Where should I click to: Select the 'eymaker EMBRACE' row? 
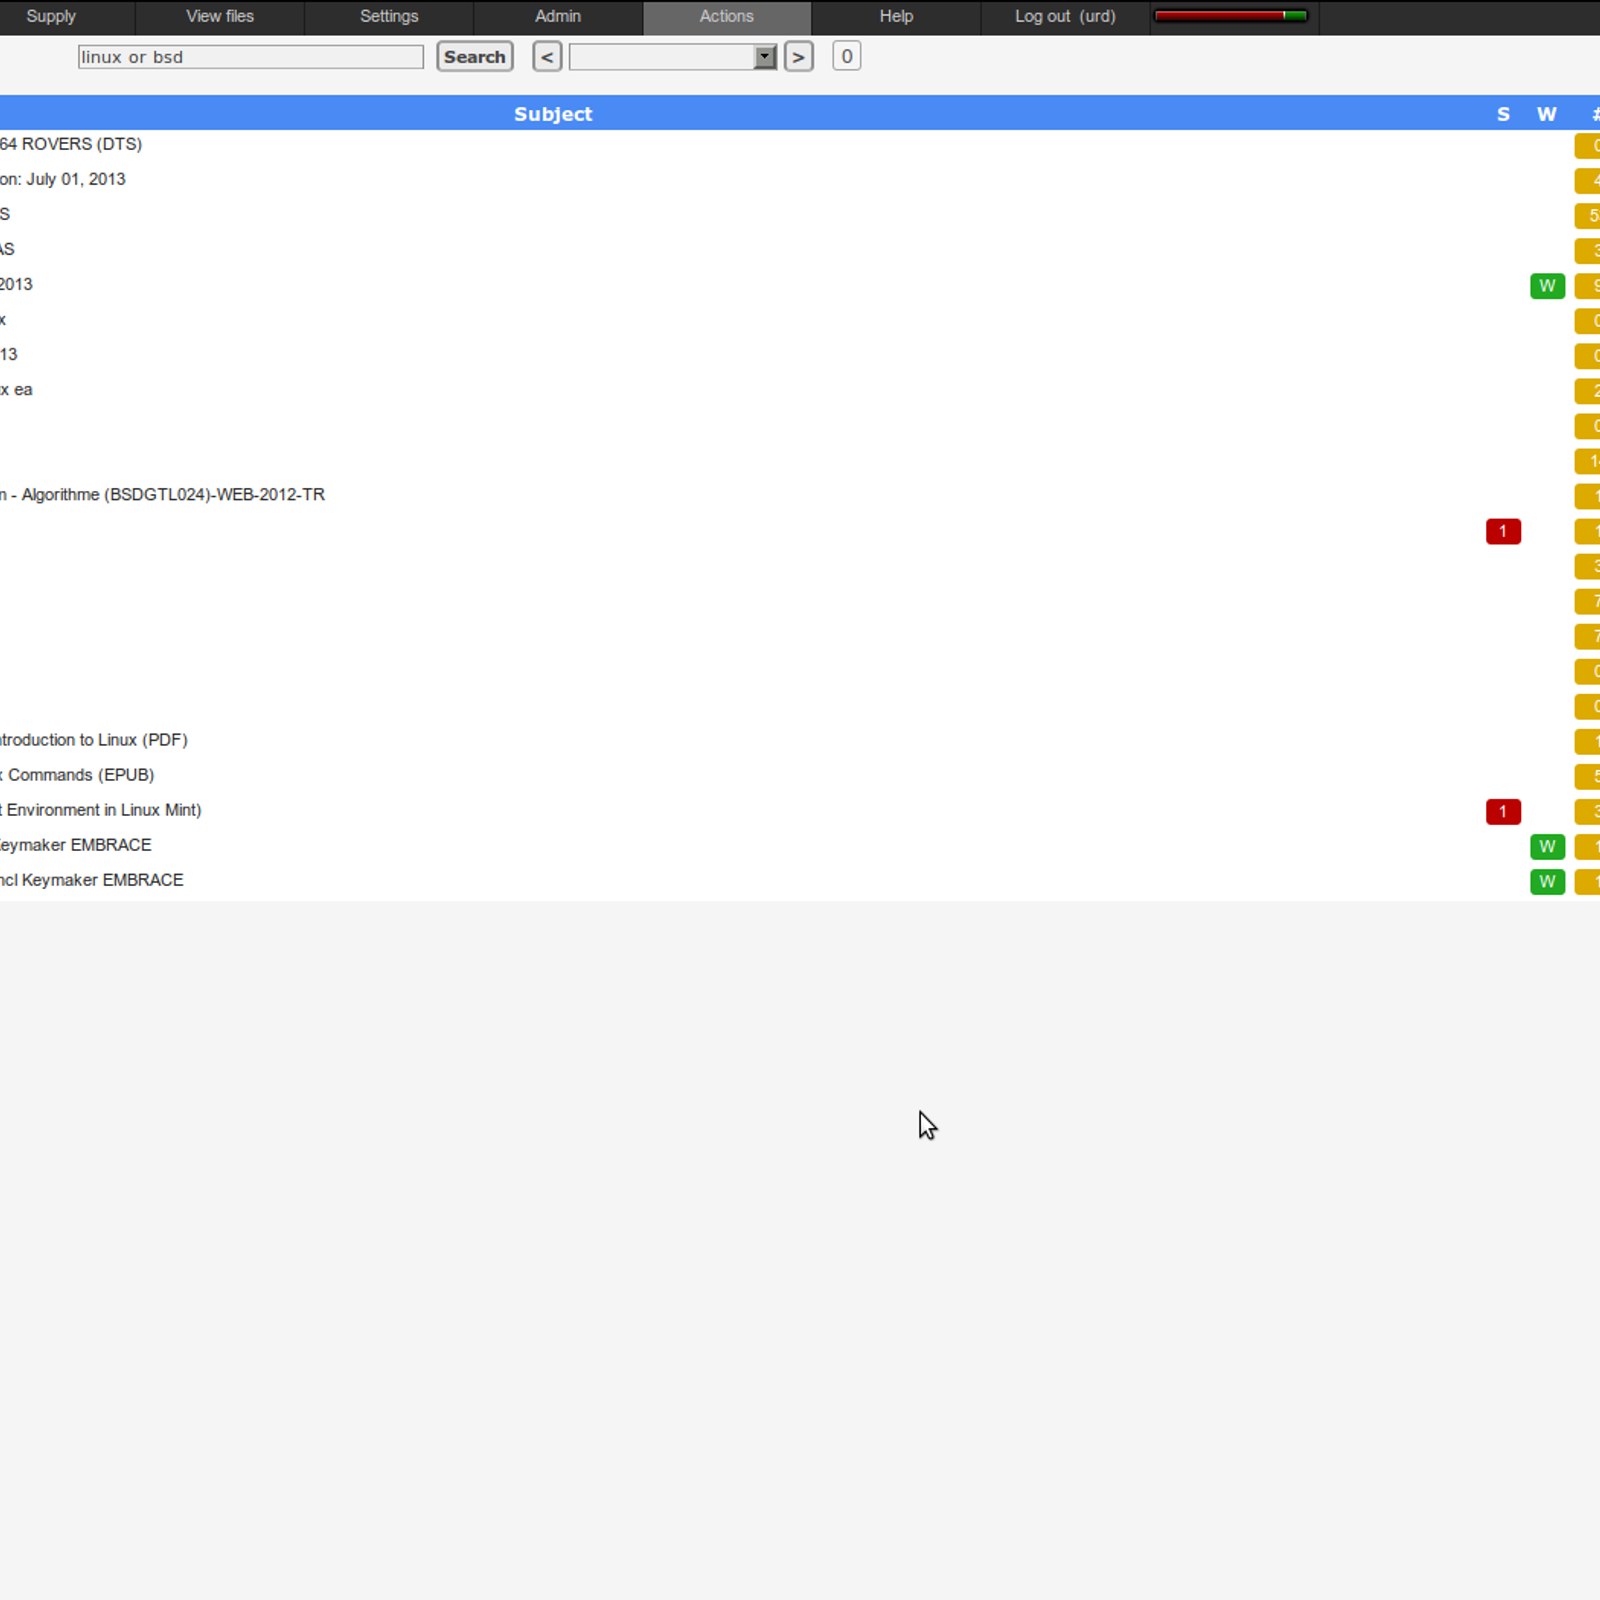pos(800,845)
